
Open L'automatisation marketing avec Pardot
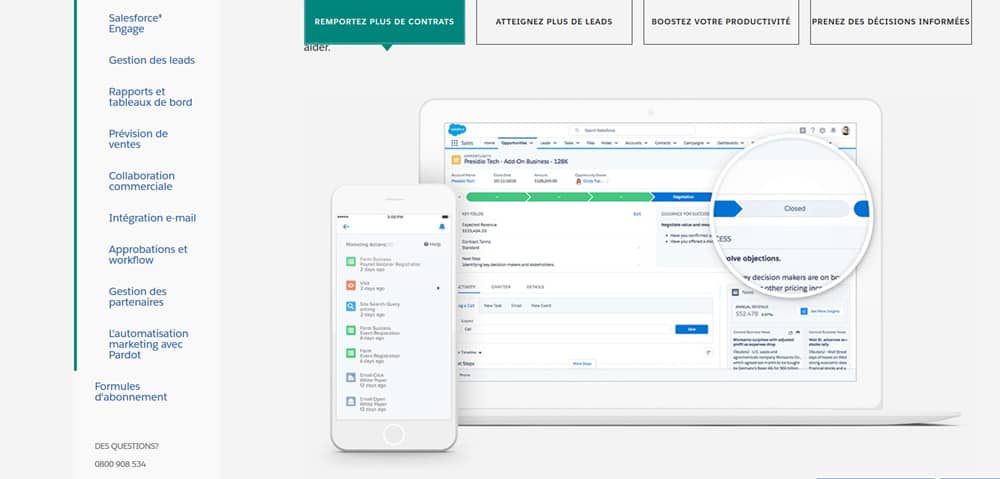148,344
